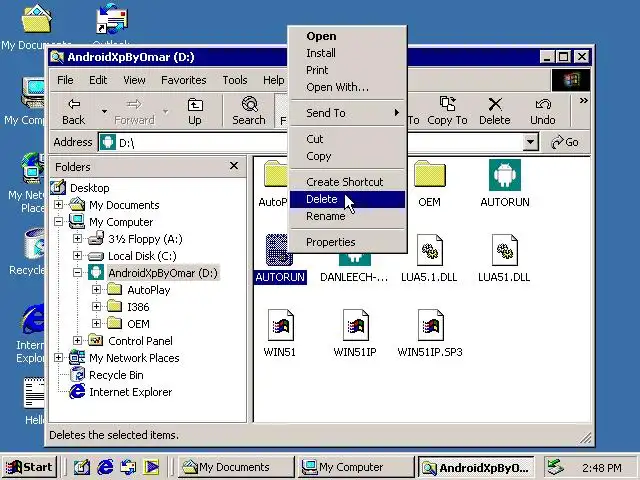Viewport: 640px width, 480px height.
Task: Open the Tools menu
Action: point(235,80)
